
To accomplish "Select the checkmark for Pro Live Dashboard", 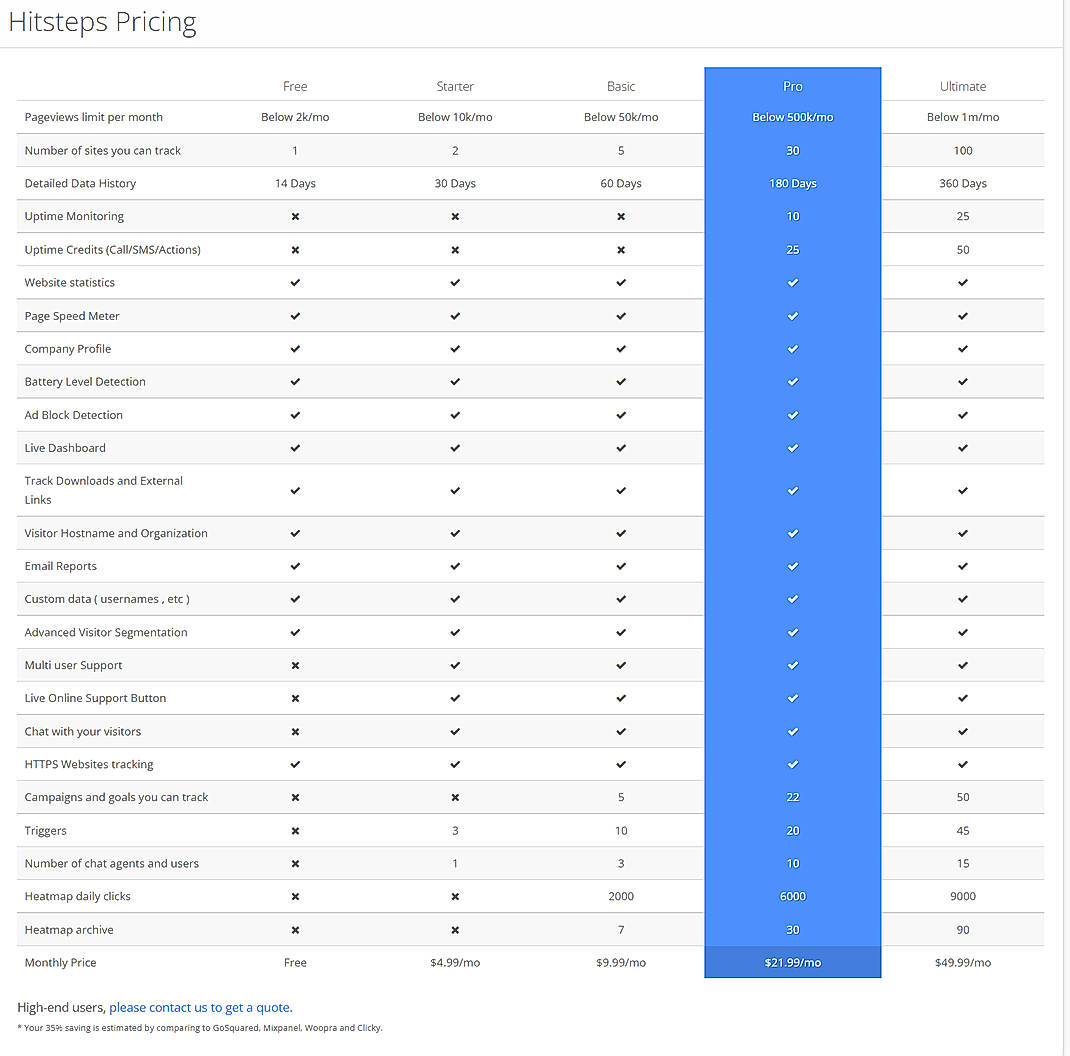I will [x=792, y=447].
